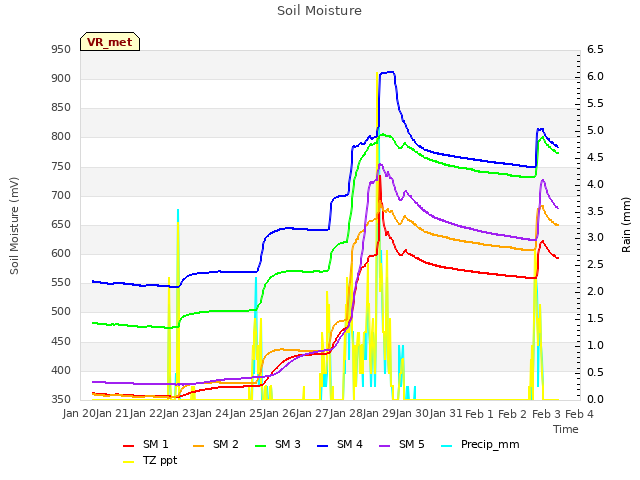Click the 6.5 rain axis tick label

click(x=595, y=49)
